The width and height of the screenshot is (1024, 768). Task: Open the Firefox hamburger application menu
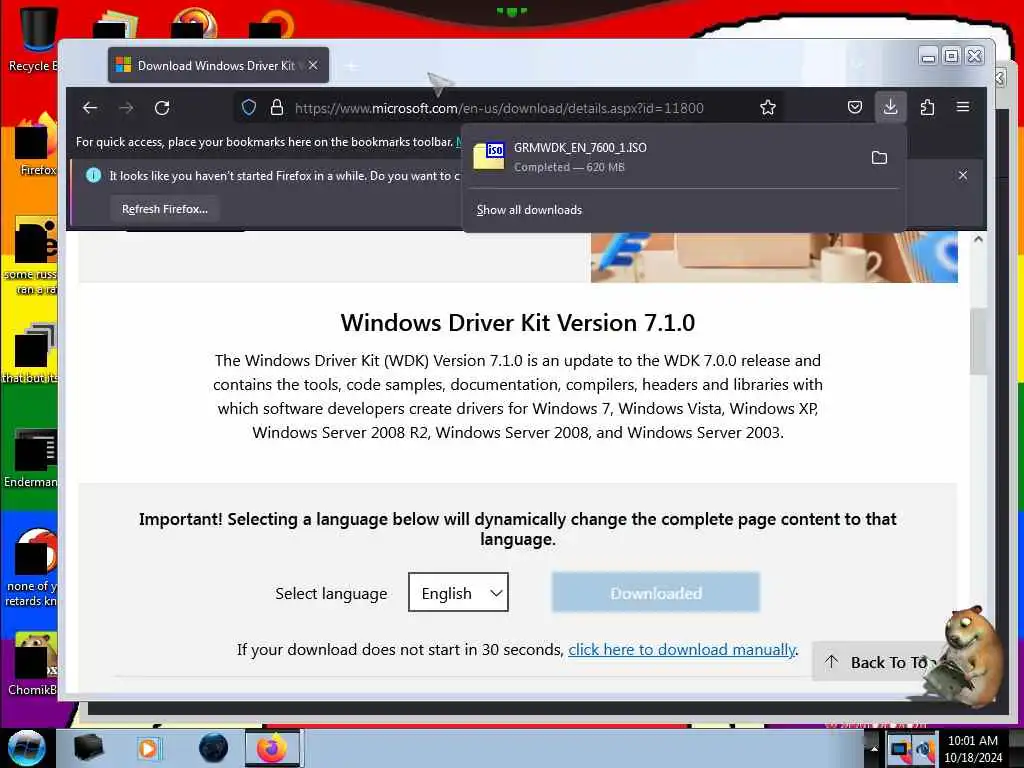click(963, 107)
